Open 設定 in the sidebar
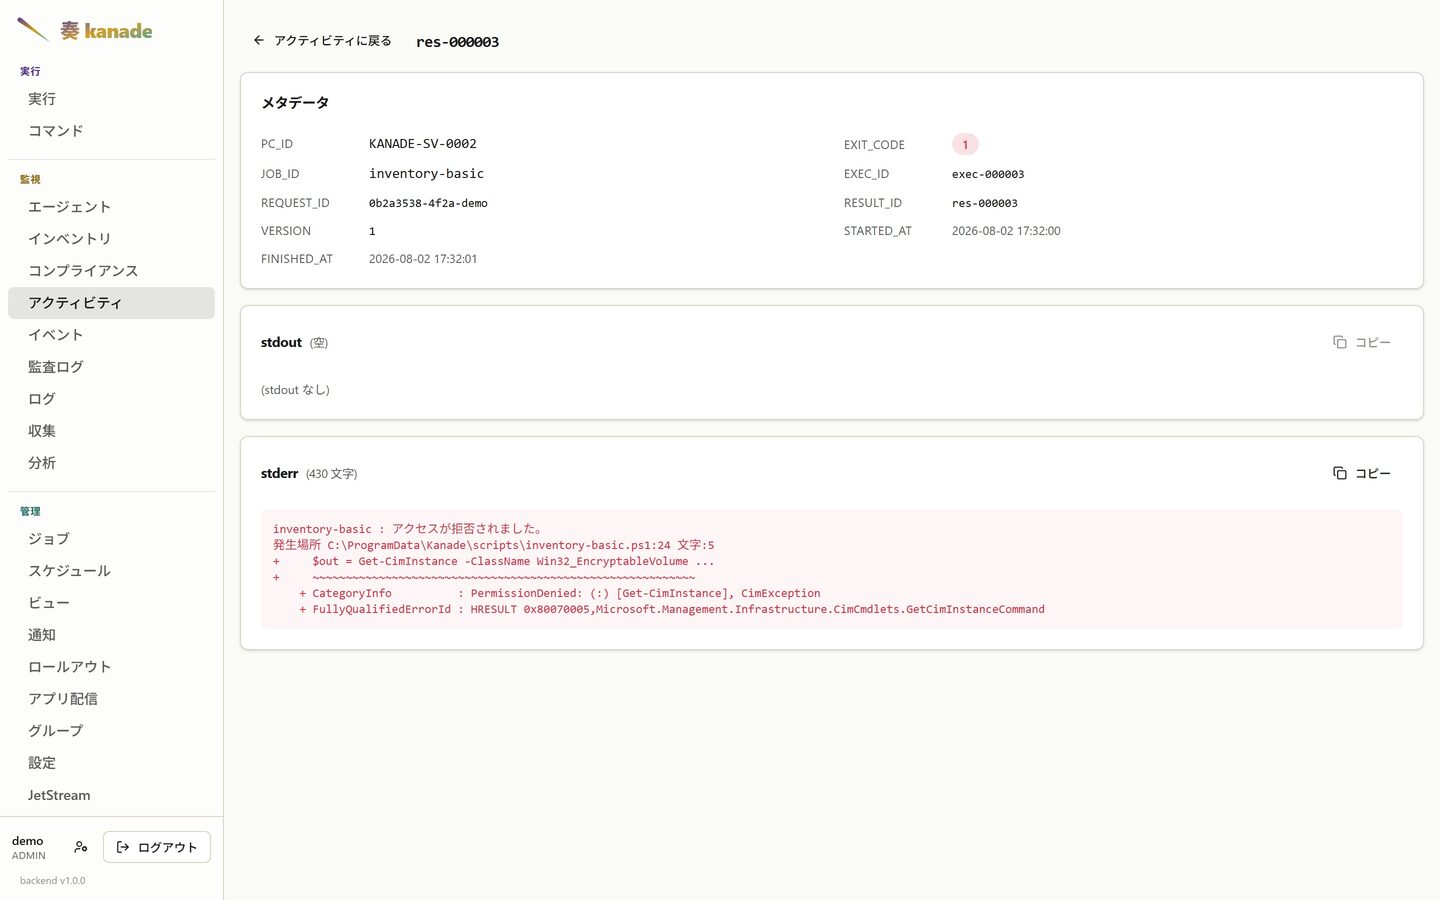This screenshot has height=900, width=1440. [111, 763]
